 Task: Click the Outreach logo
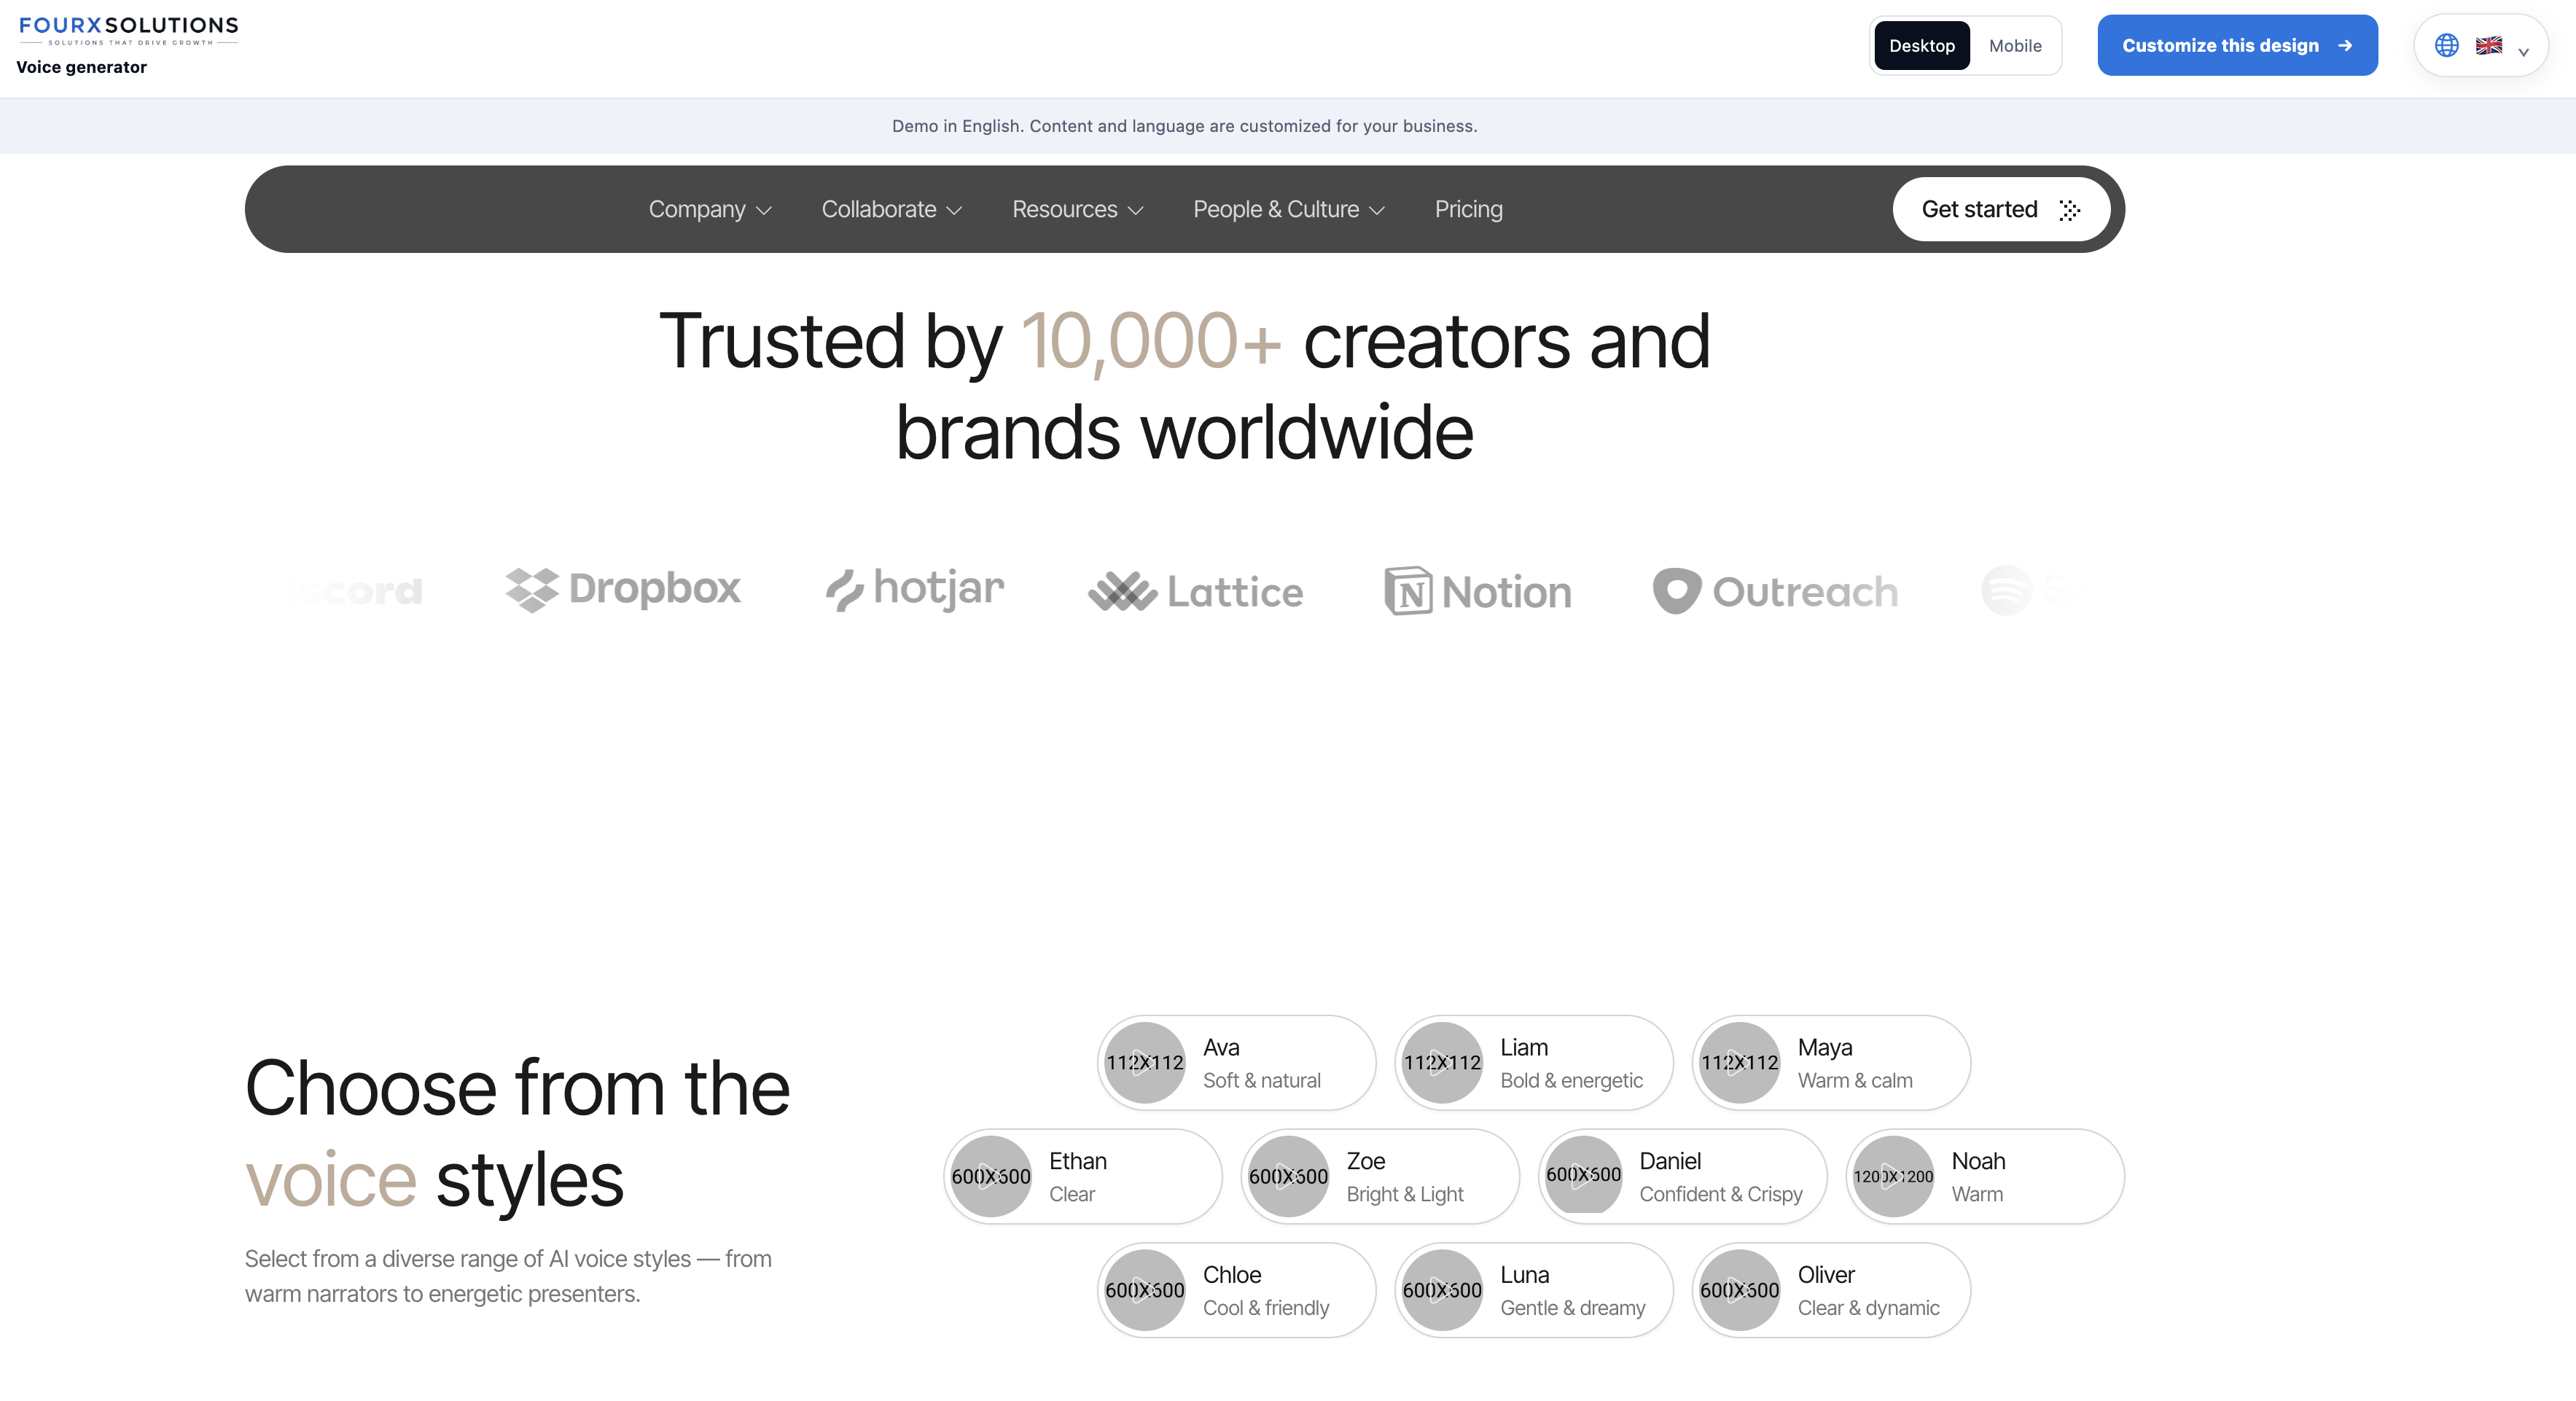click(x=1775, y=591)
